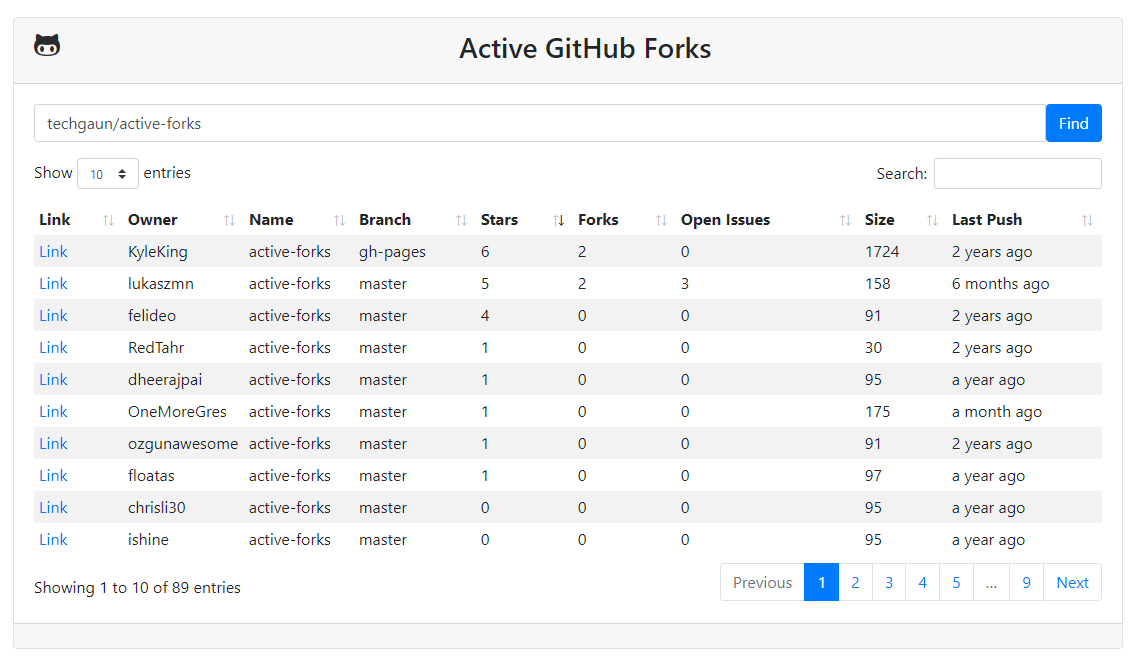
Task: Open the Link for lukaszmn's fork
Action: pyautogui.click(x=53, y=284)
